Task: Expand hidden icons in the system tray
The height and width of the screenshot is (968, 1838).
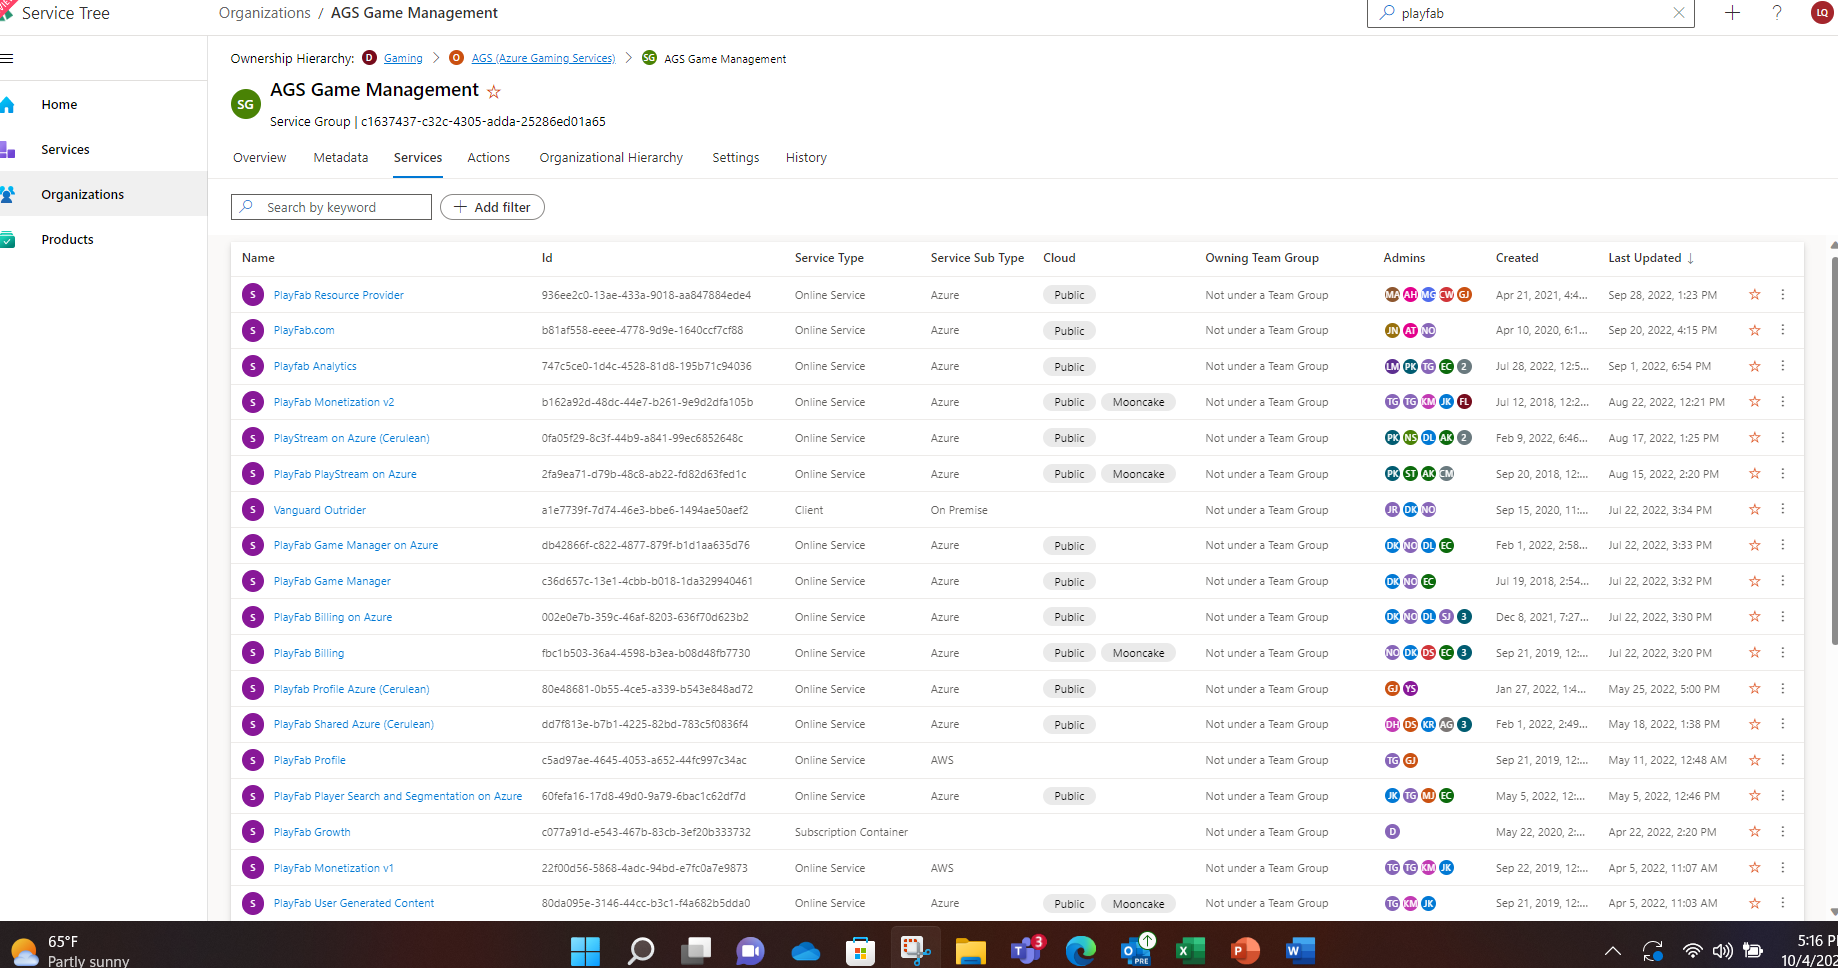Action: (1613, 950)
